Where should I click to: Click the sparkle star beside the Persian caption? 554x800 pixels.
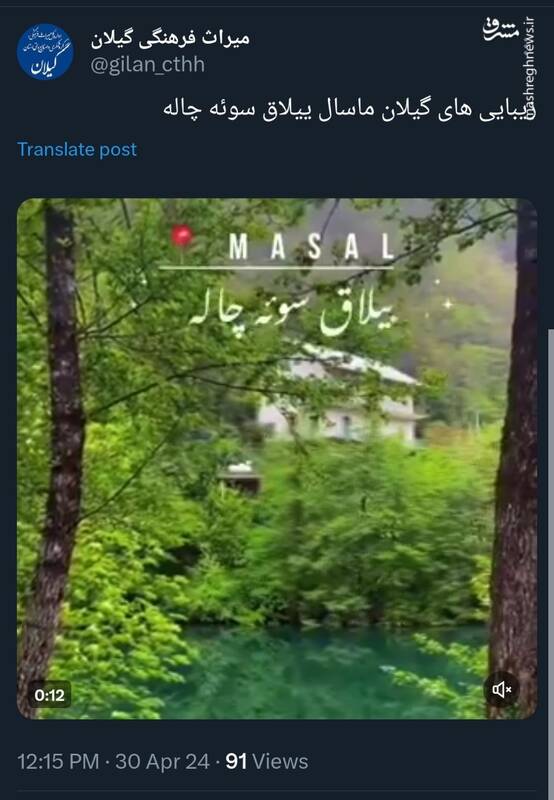click(447, 304)
